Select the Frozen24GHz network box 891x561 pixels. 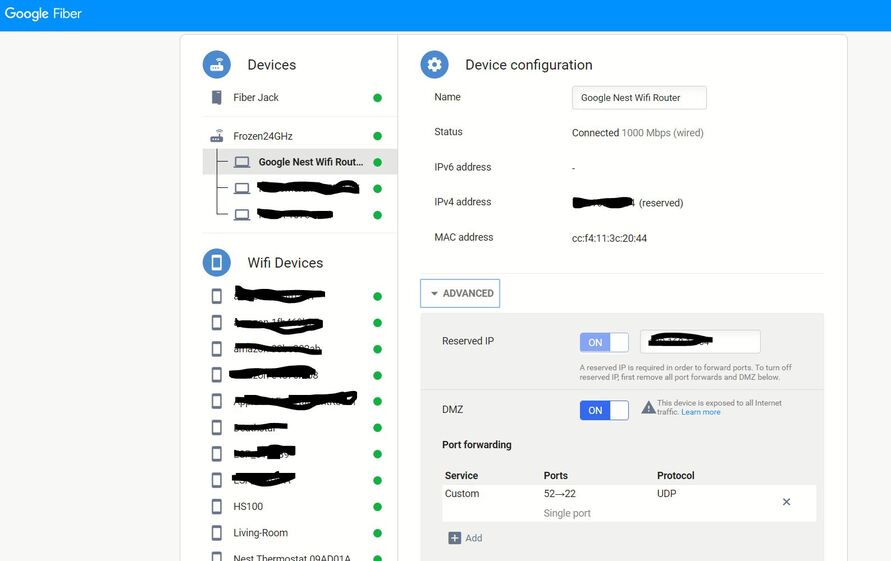(x=263, y=136)
